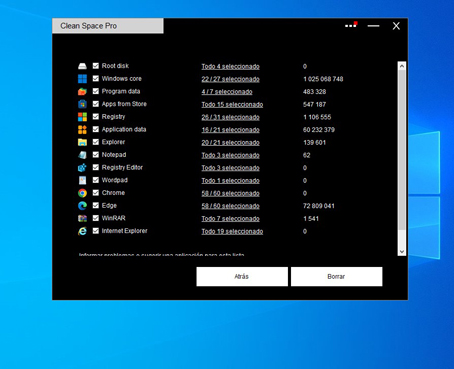Click the Edge size value 72 809 041
The width and height of the screenshot is (454, 369).
point(318,206)
